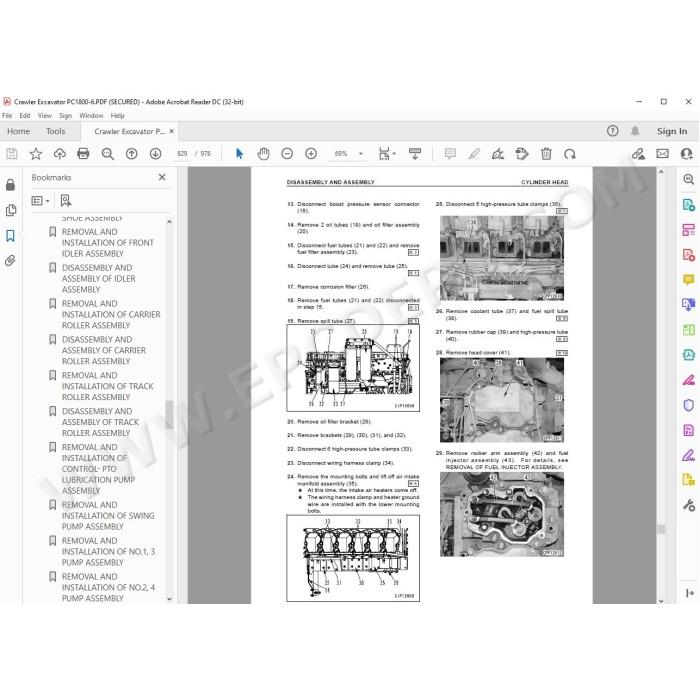Click the Sign In button
Image resolution: width=700 pixels, height=700 pixels.
pyautogui.click(x=672, y=131)
